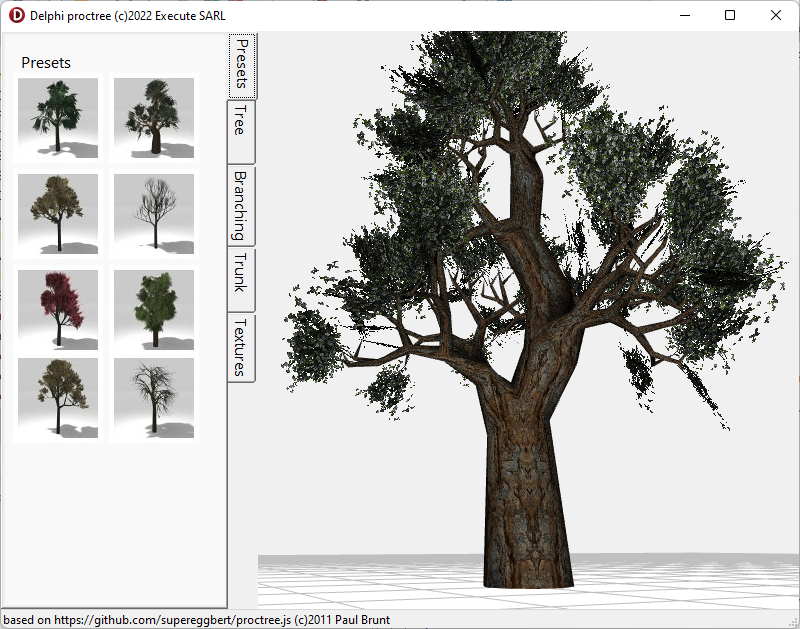Open the Textures tab

[241, 348]
